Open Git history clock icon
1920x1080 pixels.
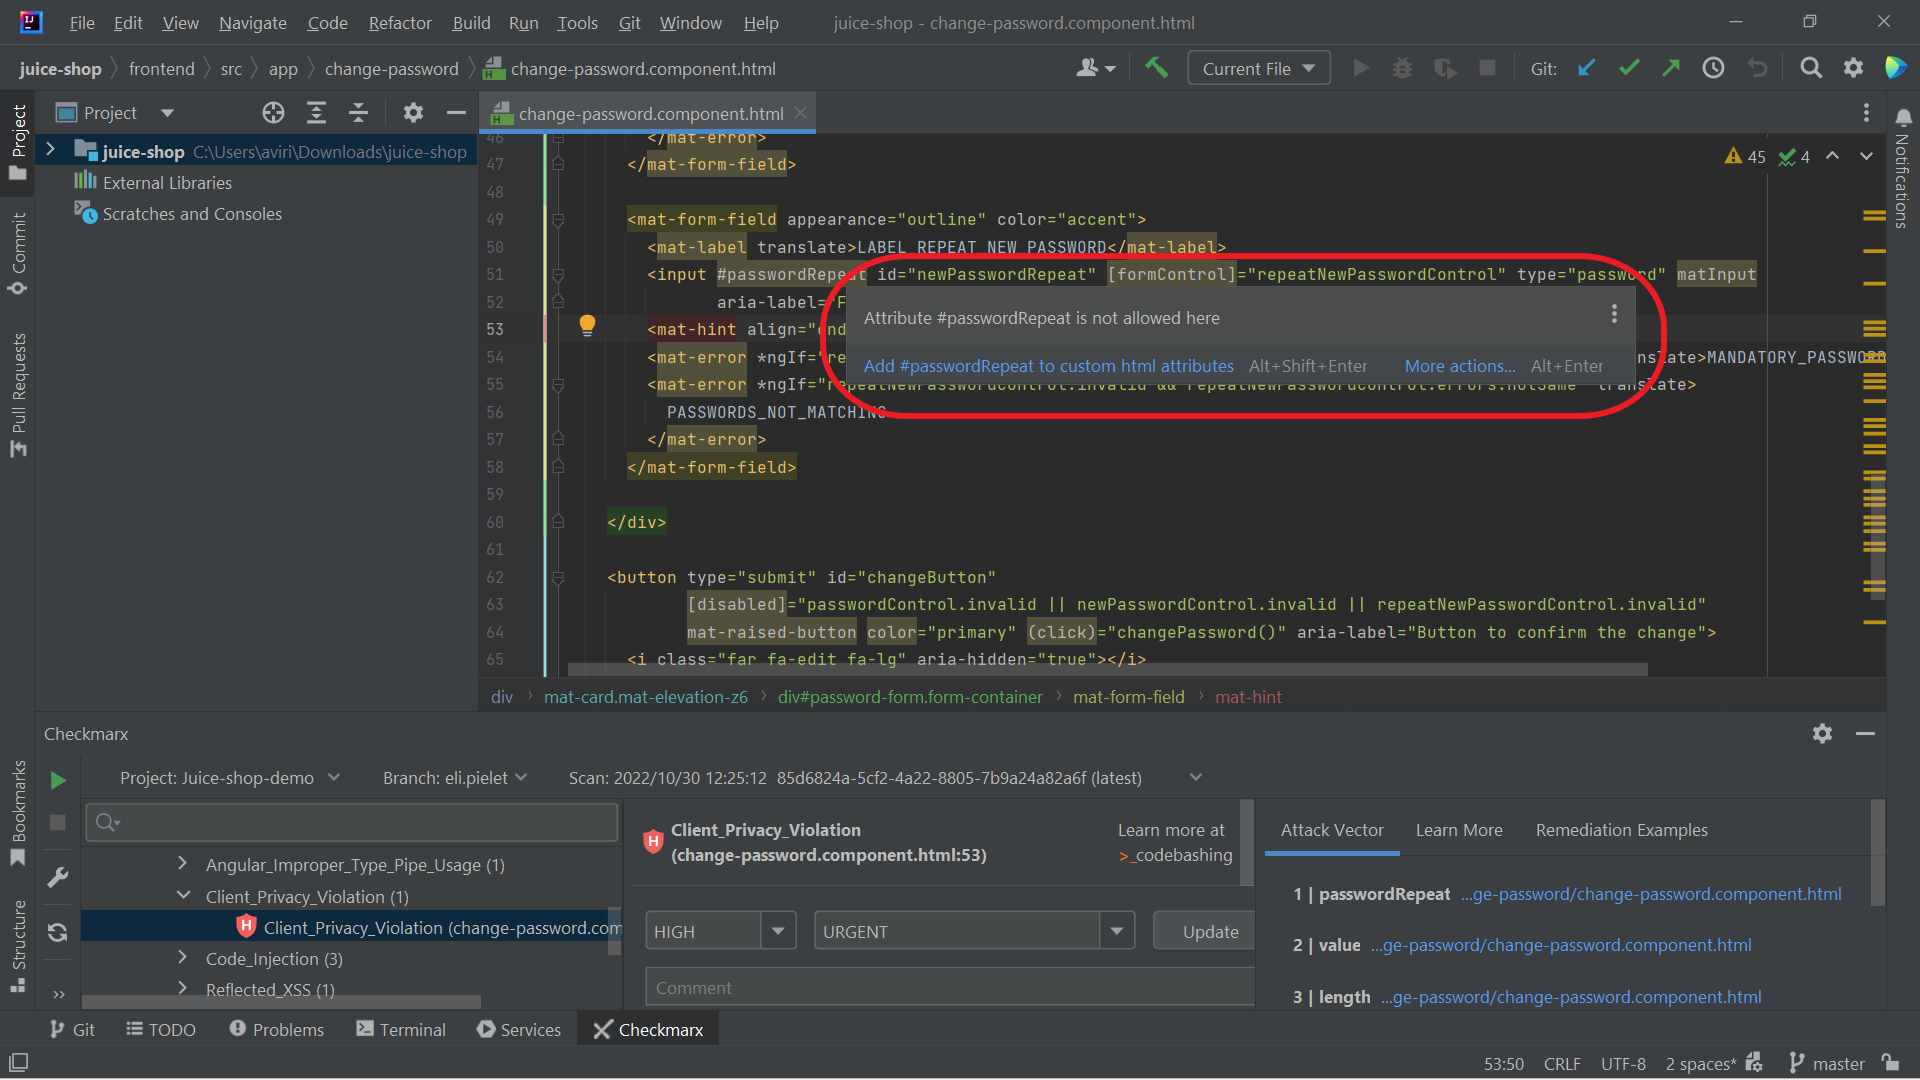(1713, 68)
